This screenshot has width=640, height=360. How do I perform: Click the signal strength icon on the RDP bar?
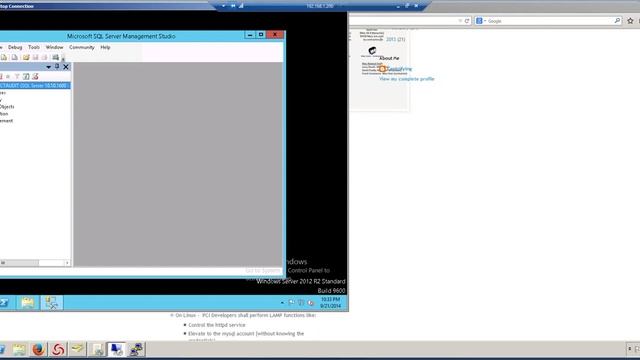pyautogui.click(x=241, y=6)
